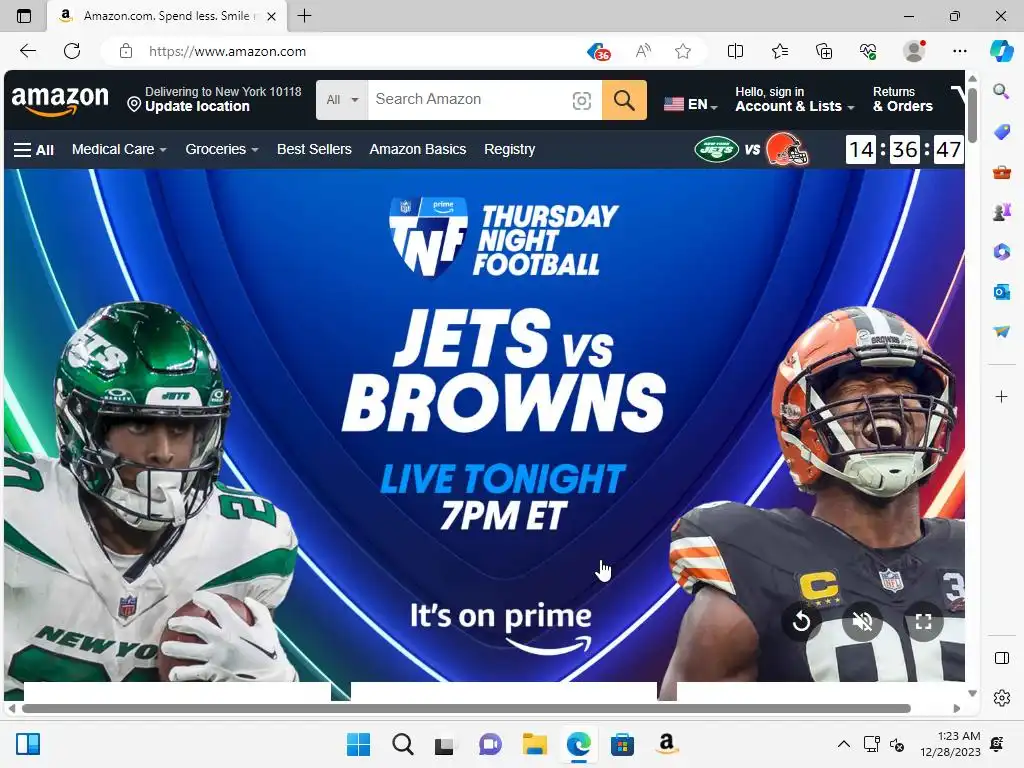Viewport: 1024px width, 768px height.
Task: Click the game countdown timer
Action: [x=904, y=150]
